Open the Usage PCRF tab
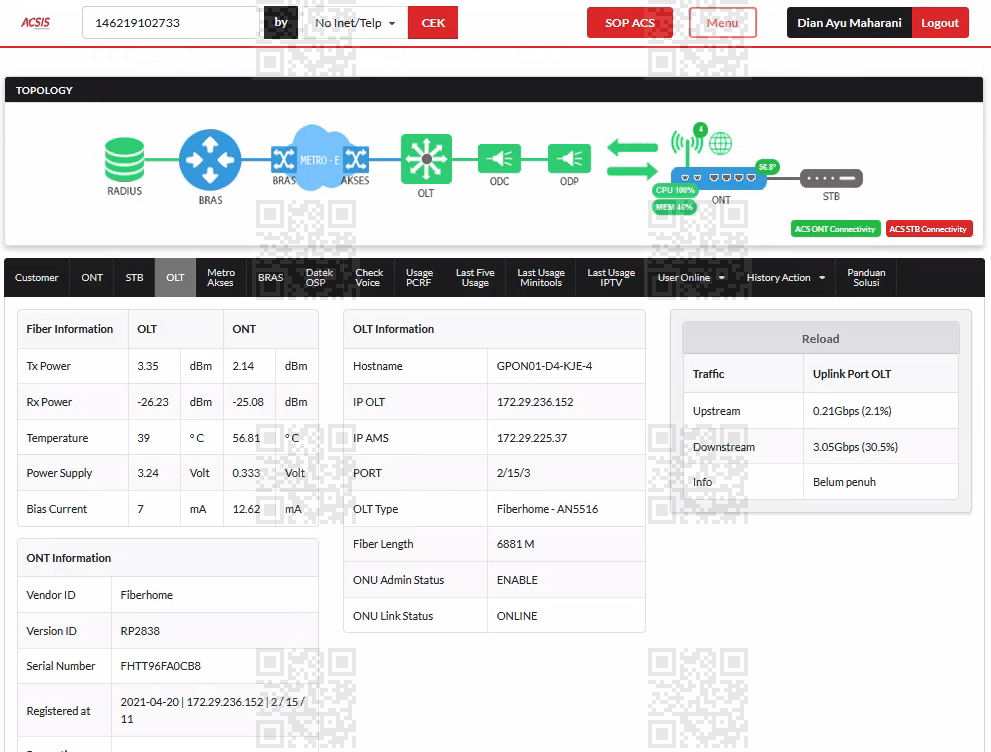 pyautogui.click(x=420, y=277)
